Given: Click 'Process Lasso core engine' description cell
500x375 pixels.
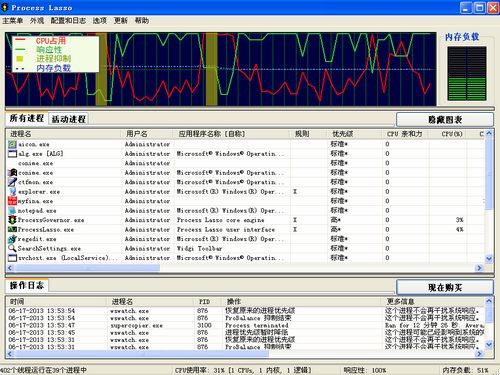Looking at the screenshot, I should (x=220, y=220).
